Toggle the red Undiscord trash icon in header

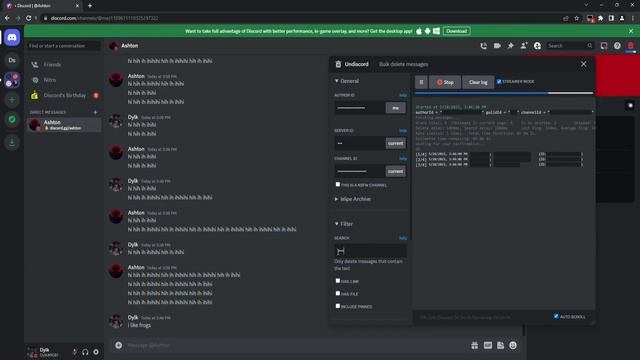click(x=631, y=46)
